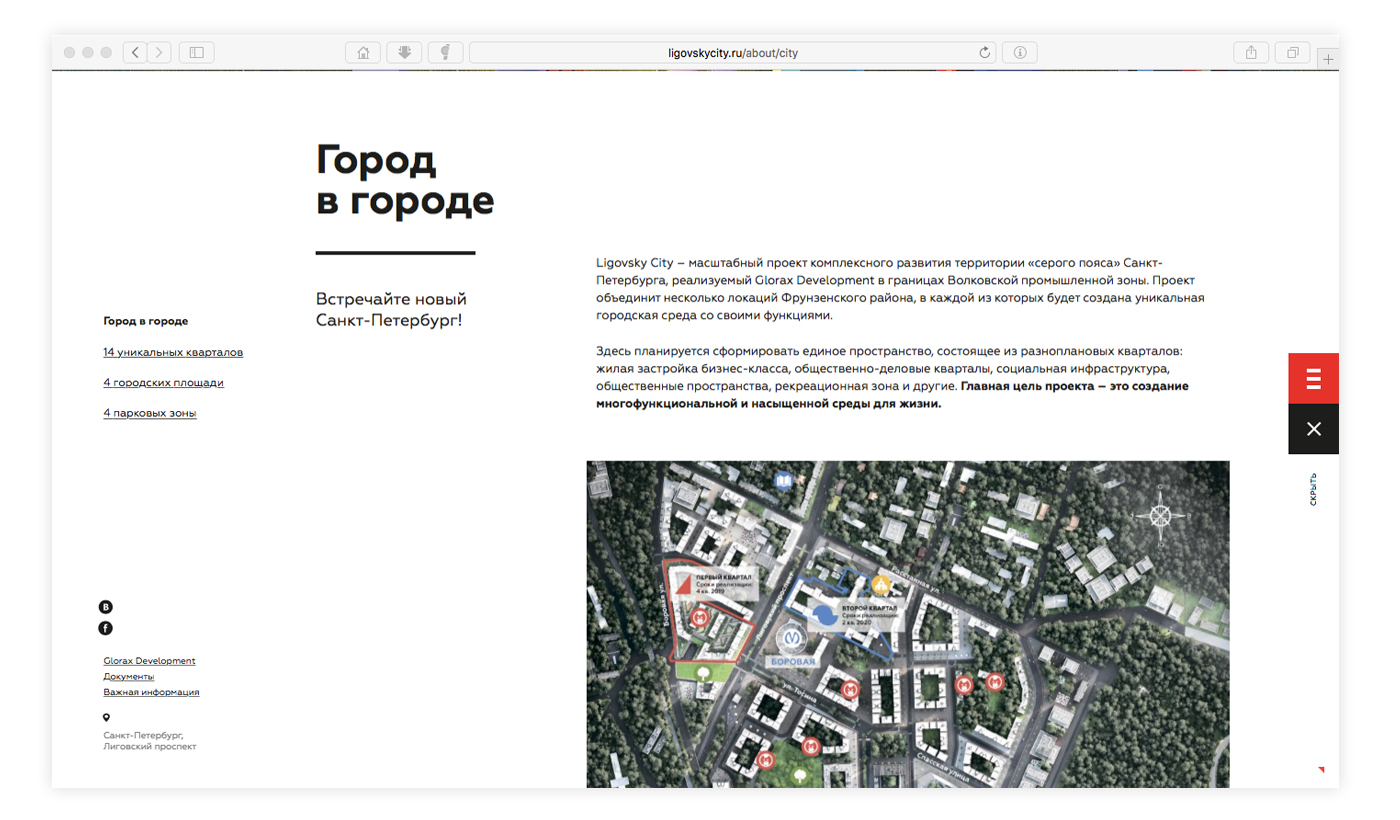
Task: Go back with the Safari back arrow
Action: point(135,52)
